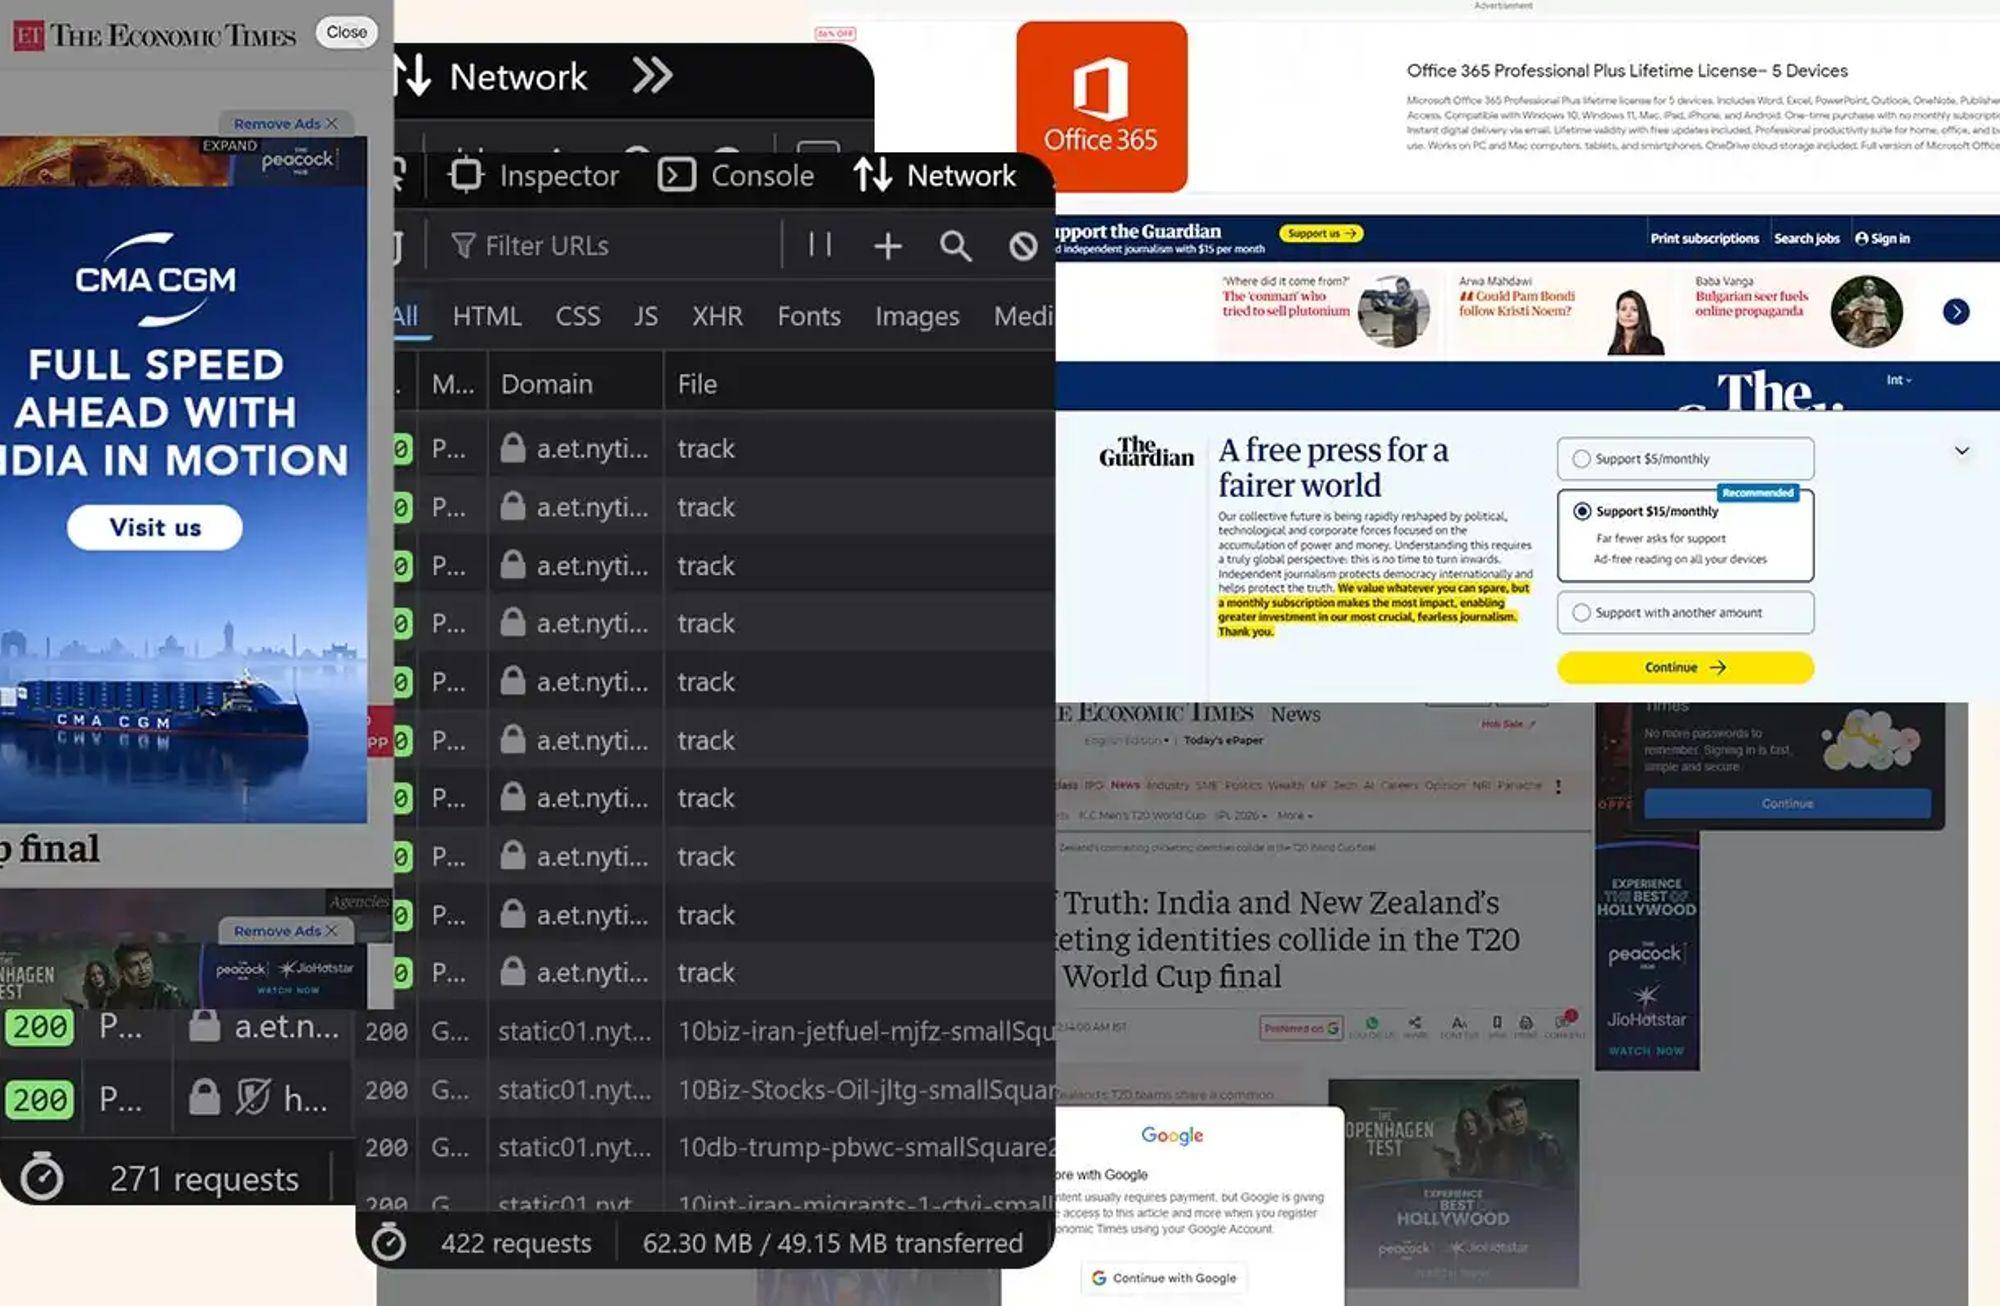Open the Inspector panel
The height and width of the screenshot is (1306, 2000).
point(534,176)
